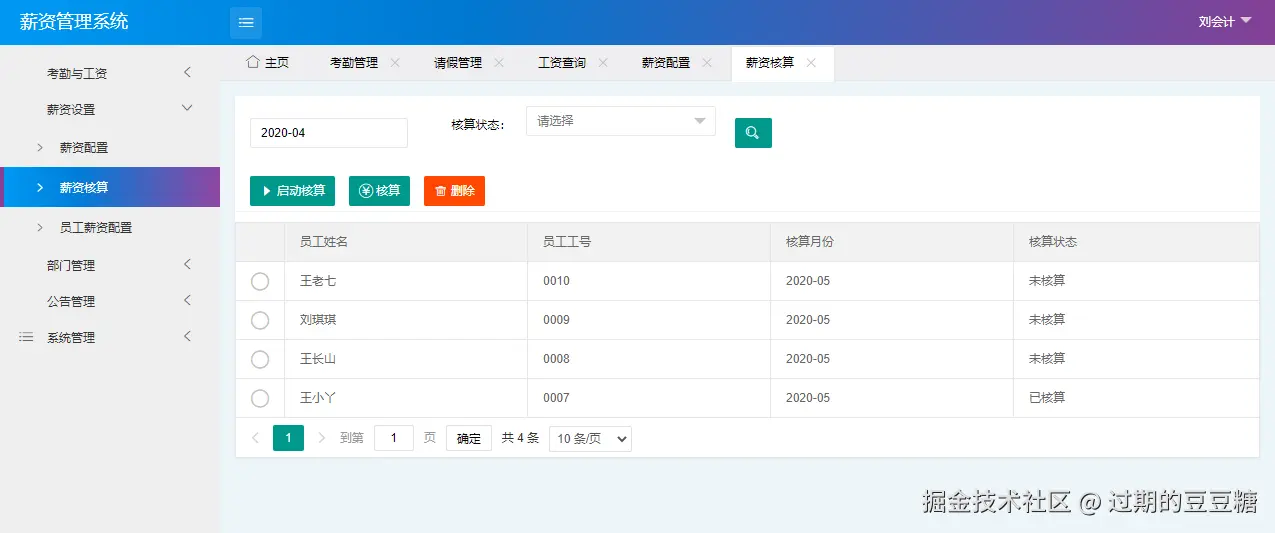Expand the 系统管理 sidebar menu
Screen dimensions: 1275x533
click(110, 337)
